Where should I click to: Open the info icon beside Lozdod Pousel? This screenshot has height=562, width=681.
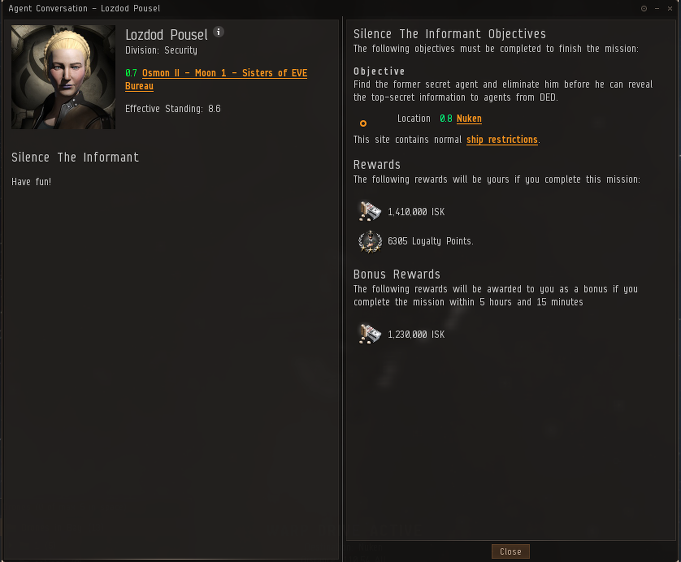pyautogui.click(x=218, y=32)
